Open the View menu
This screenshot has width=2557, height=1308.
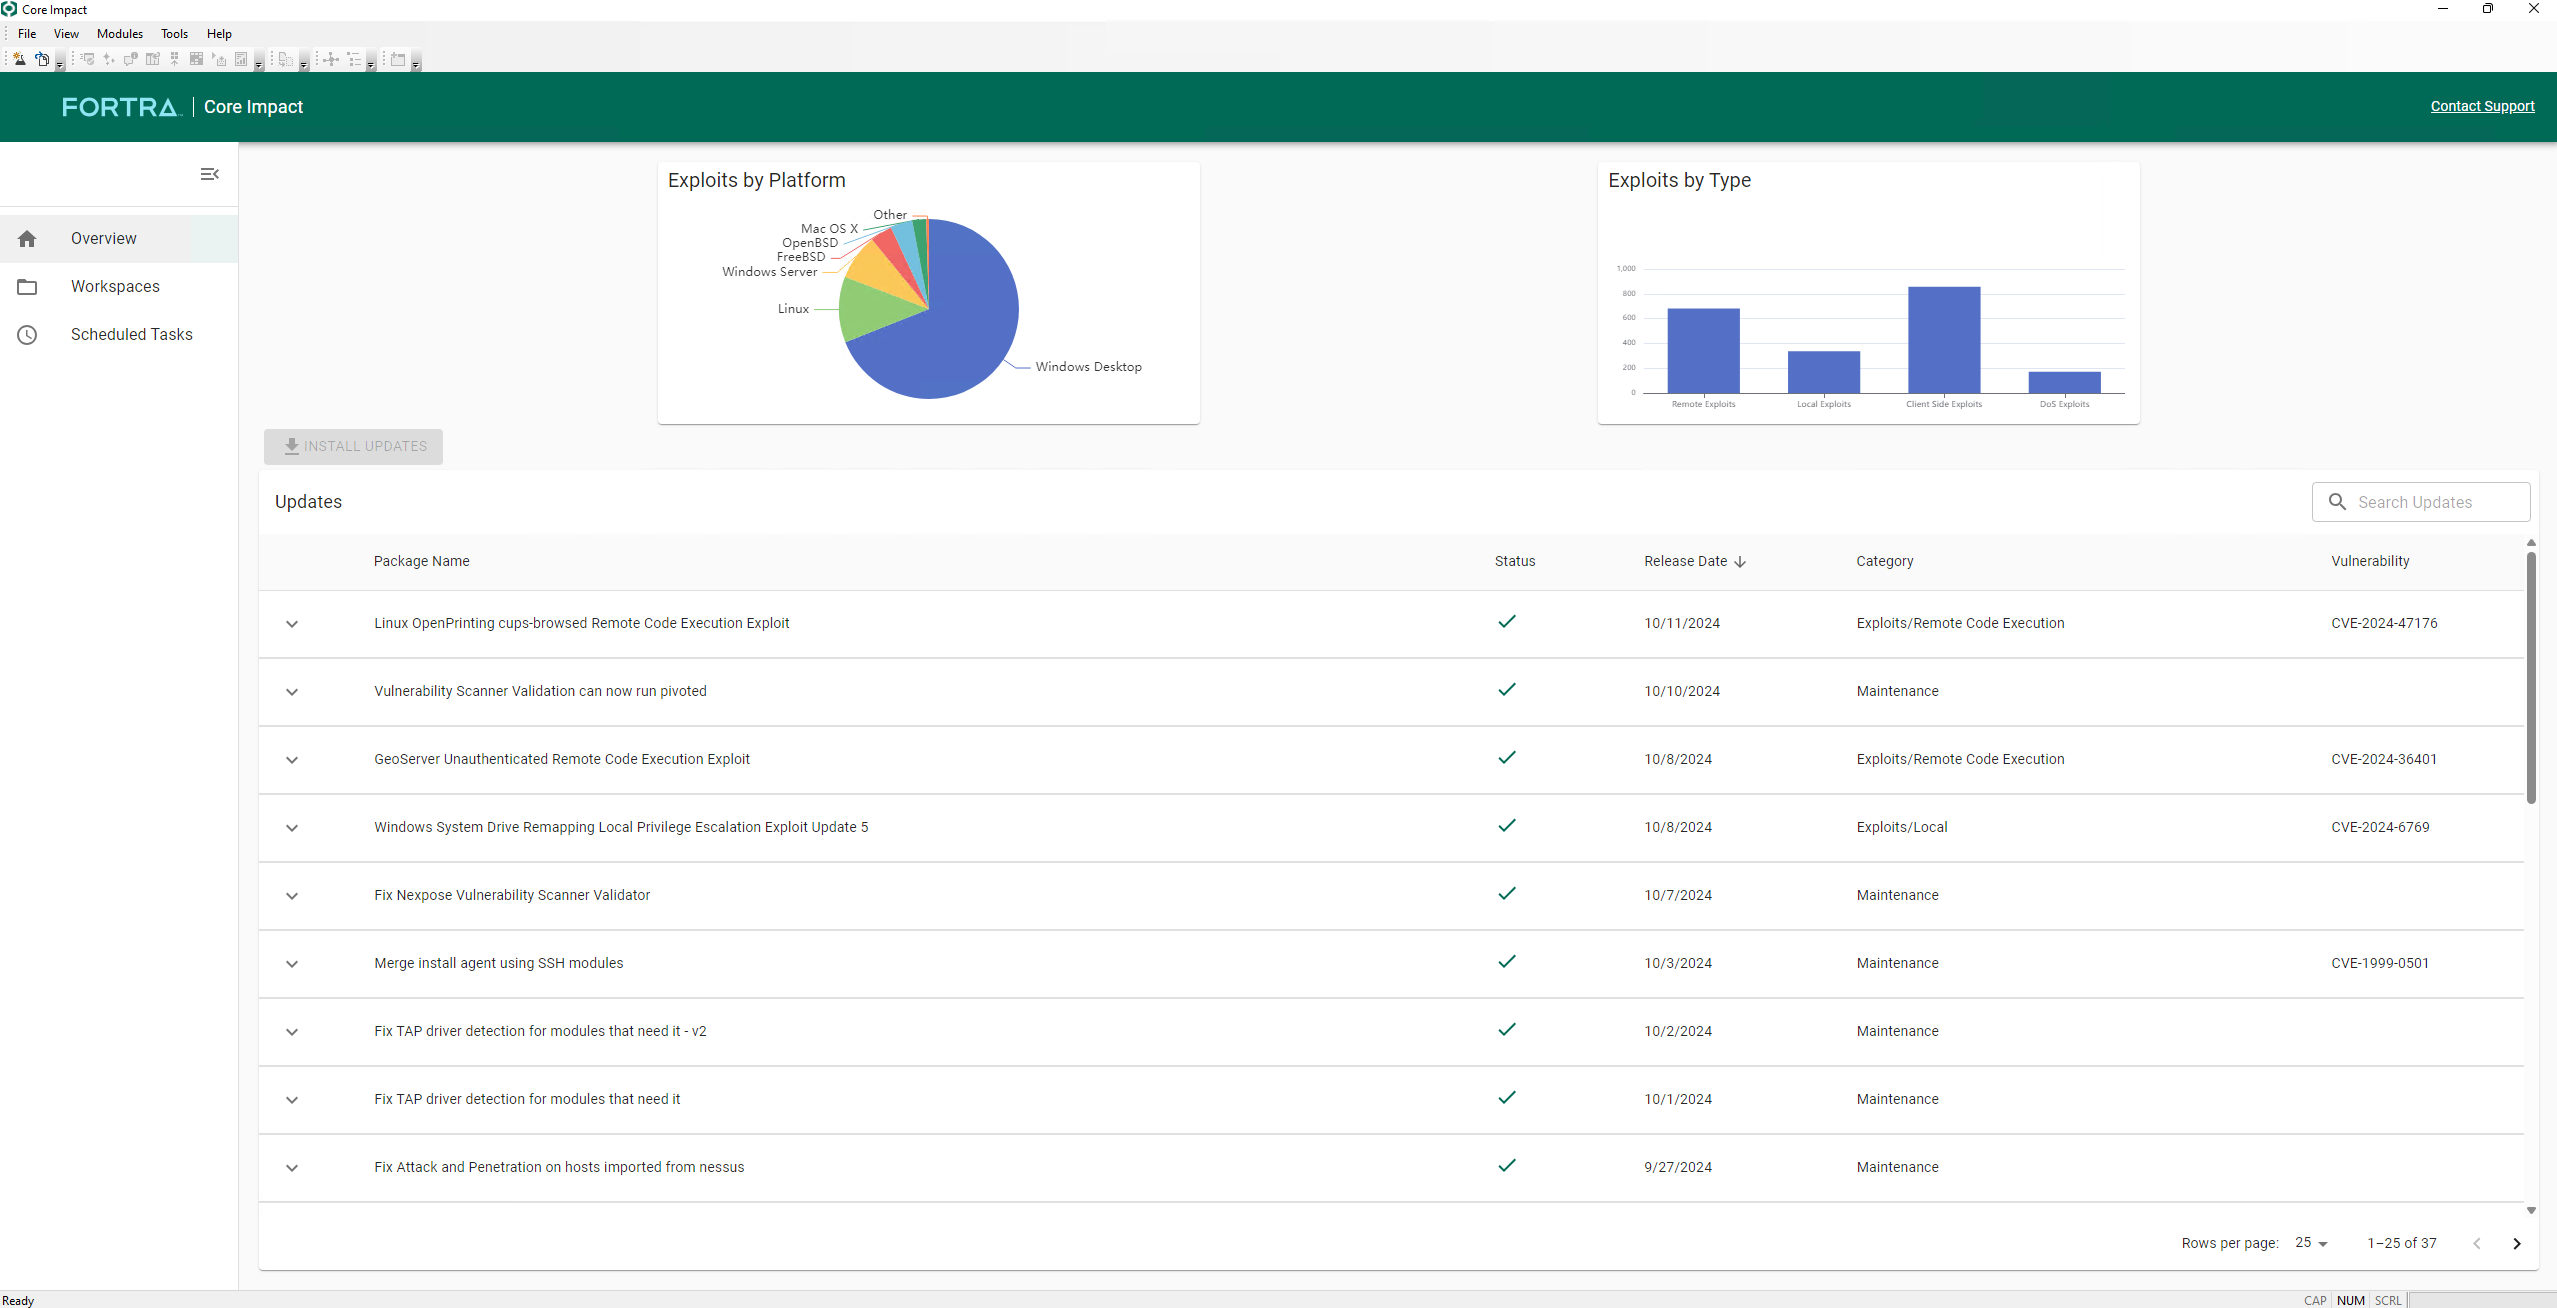66,34
